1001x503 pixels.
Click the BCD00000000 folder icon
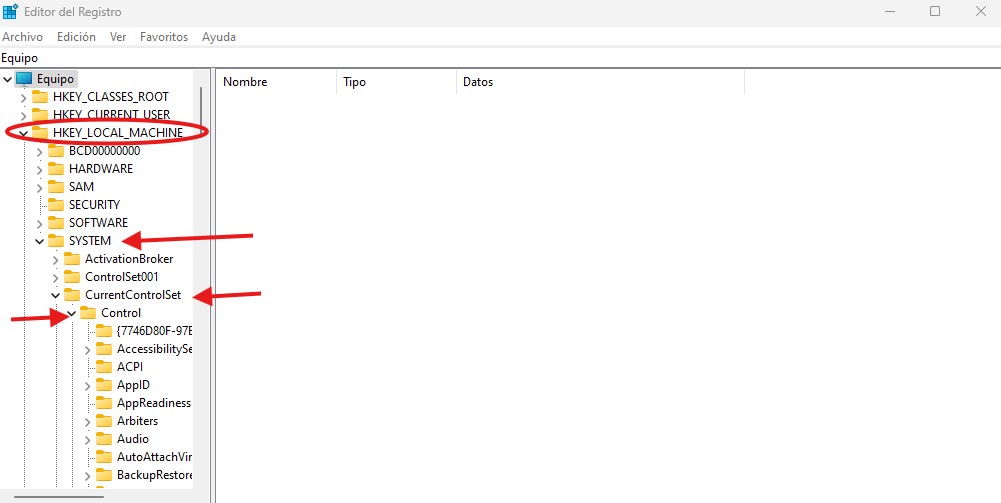(56, 151)
